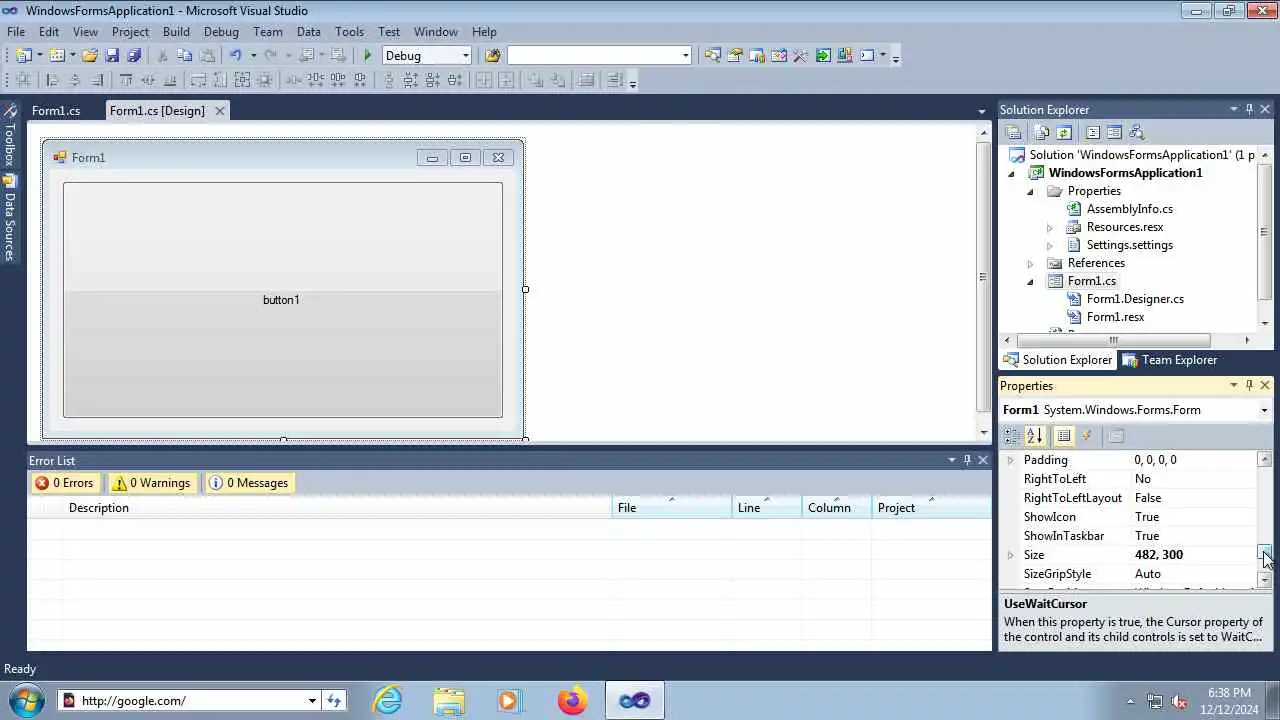Switch Properties to Alphabetical sort icon
Image resolution: width=1280 pixels, height=720 pixels.
pyautogui.click(x=1035, y=436)
